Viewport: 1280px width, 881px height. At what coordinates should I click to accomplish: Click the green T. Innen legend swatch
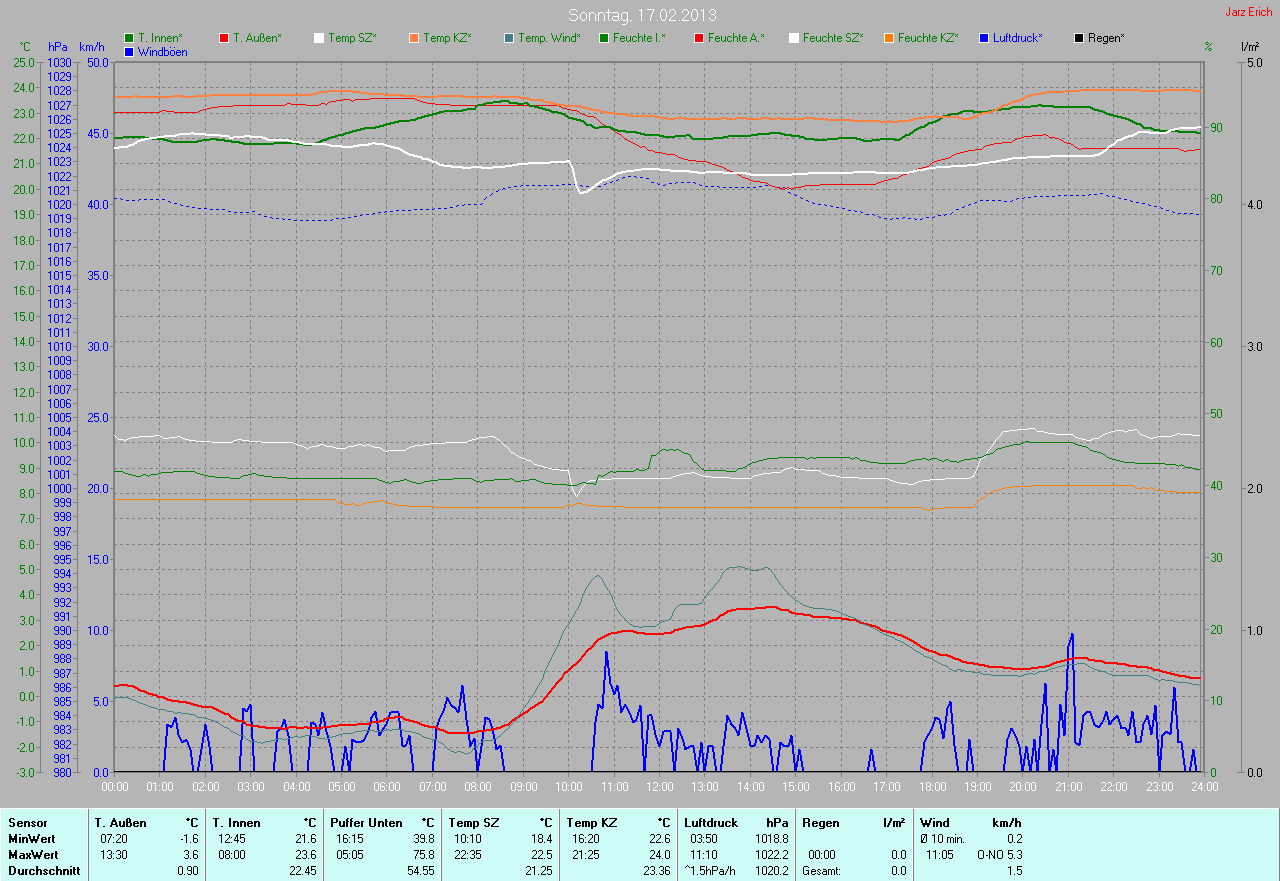tap(129, 38)
